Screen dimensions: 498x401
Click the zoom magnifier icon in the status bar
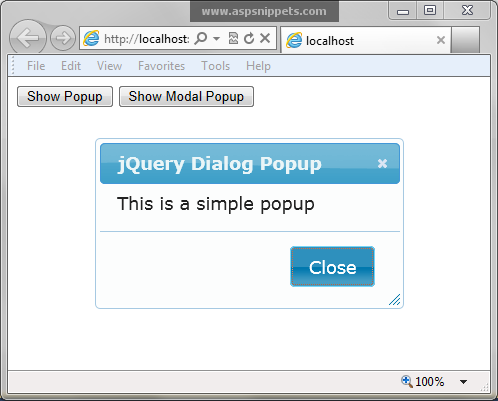(x=407, y=381)
